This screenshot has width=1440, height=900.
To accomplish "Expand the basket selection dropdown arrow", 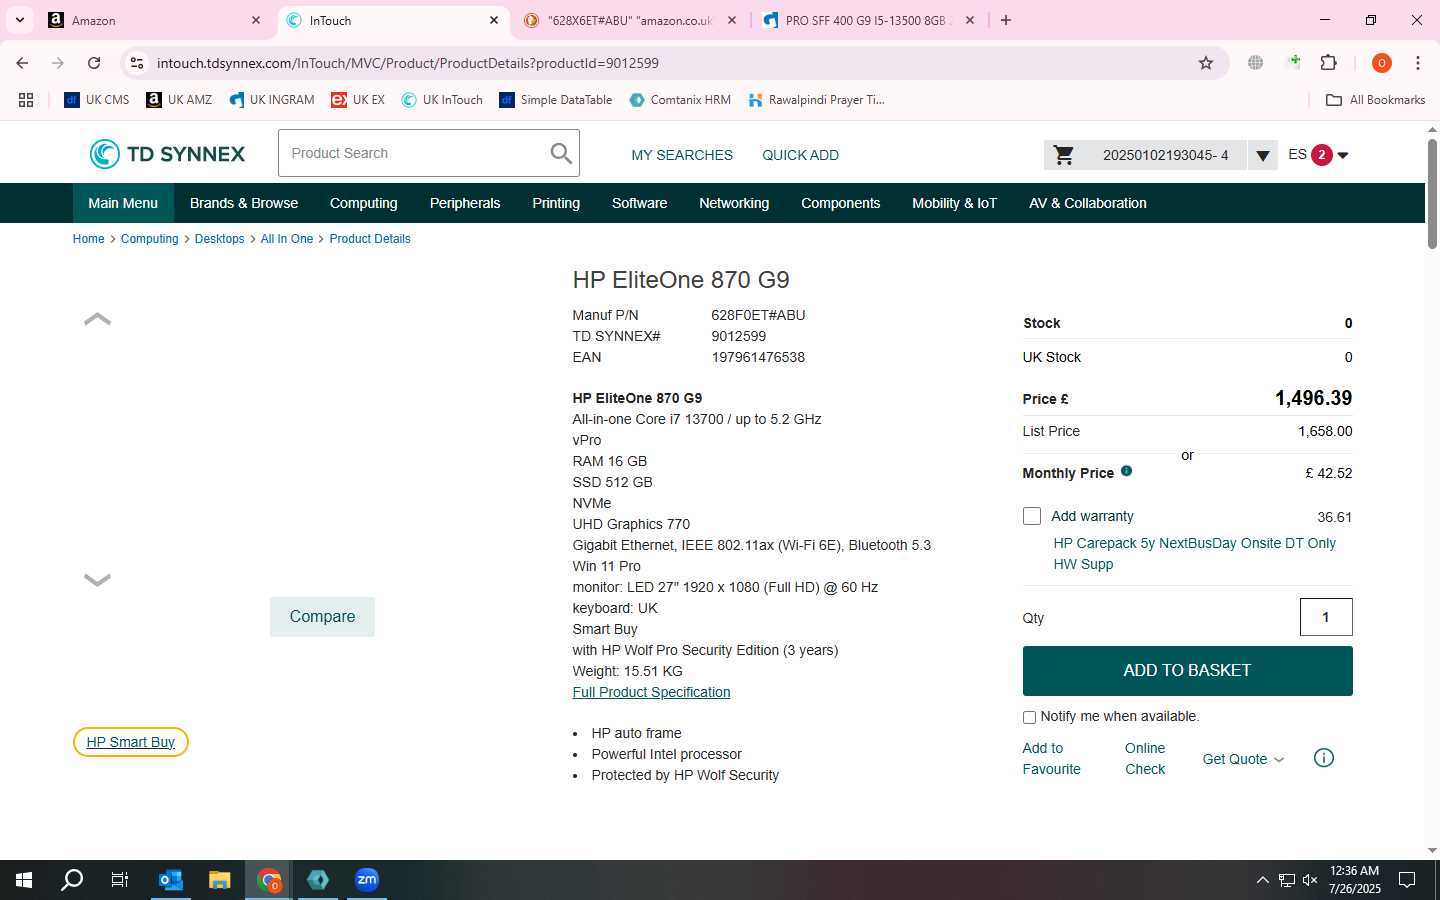I will 1263,155.
